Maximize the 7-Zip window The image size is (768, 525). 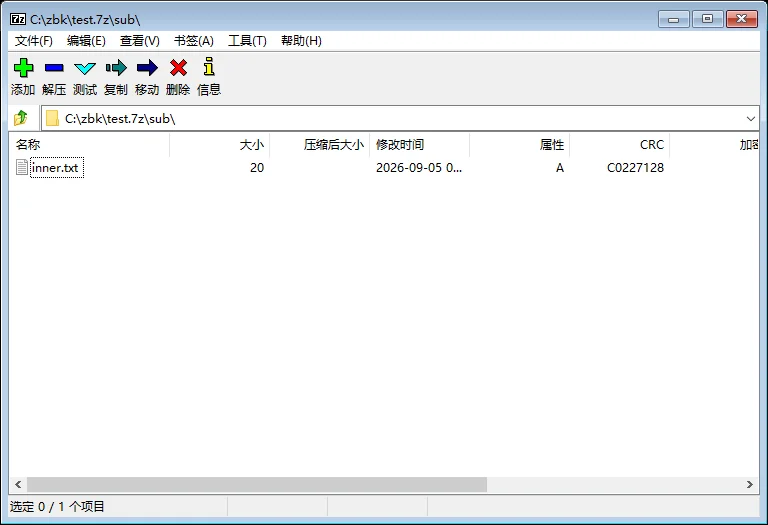point(707,19)
